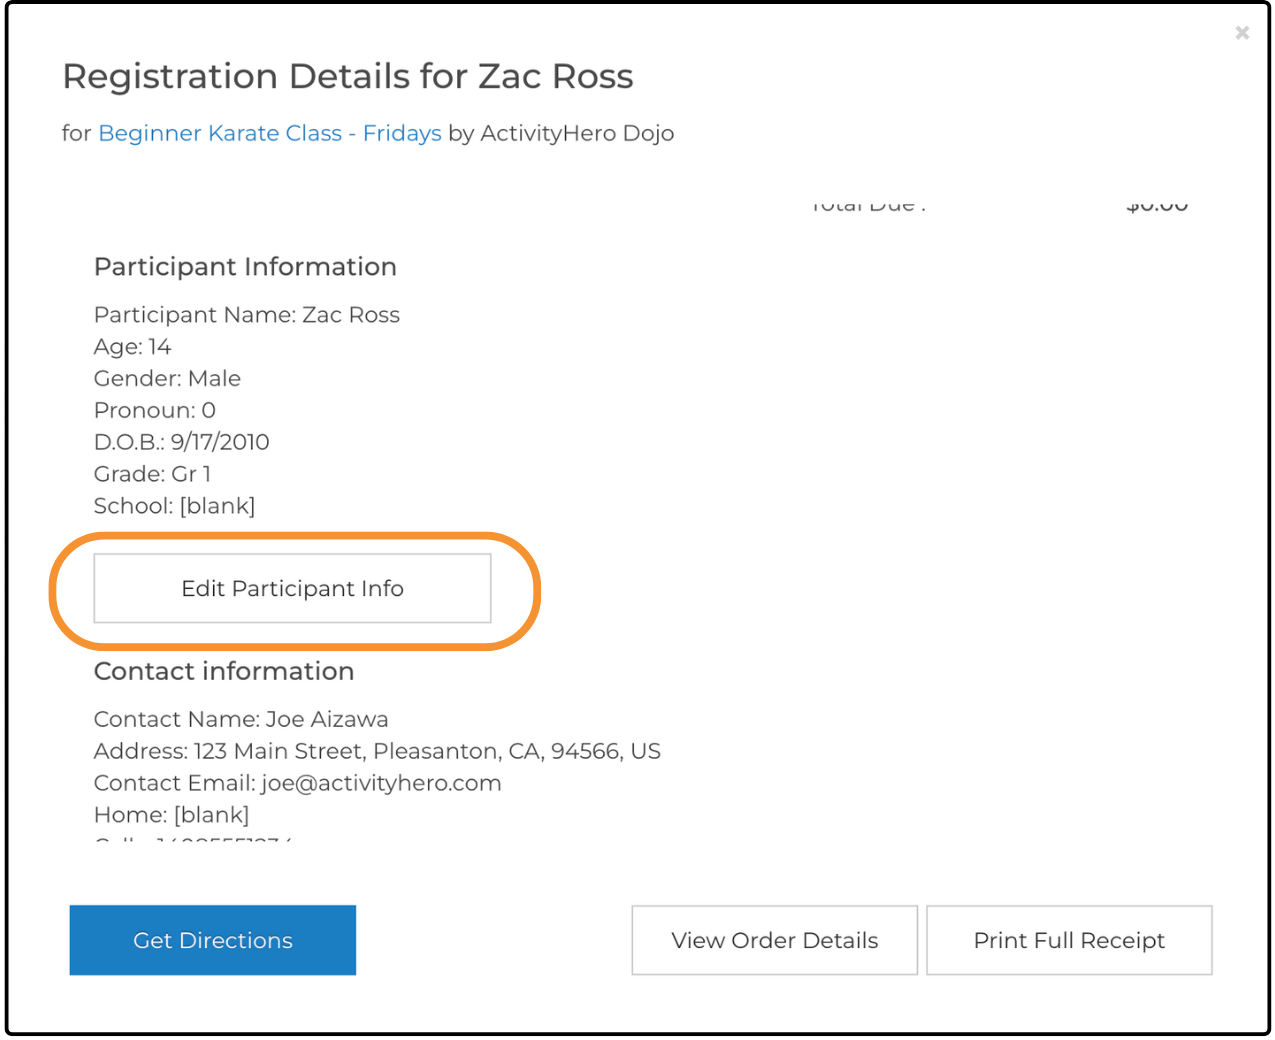Select the D.O.B.: 9/17/2010 text
Image resolution: width=1275 pixels, height=1040 pixels.
tap(182, 442)
